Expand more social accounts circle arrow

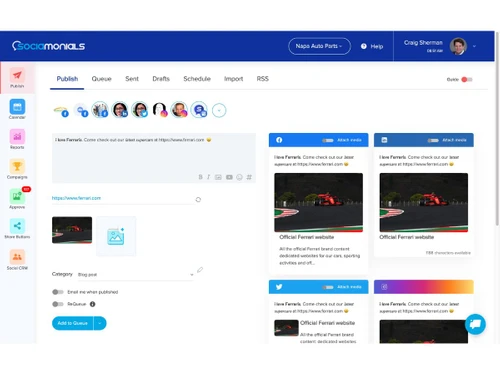pos(219,110)
